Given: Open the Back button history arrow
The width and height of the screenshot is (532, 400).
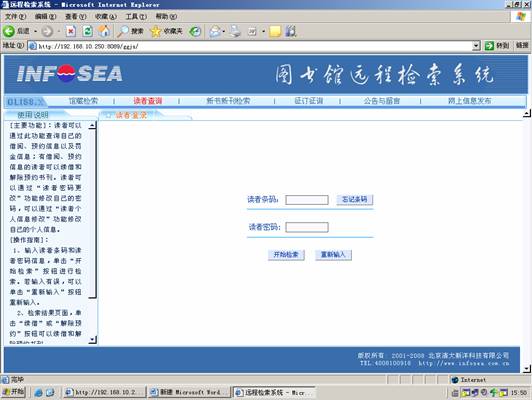Looking at the screenshot, I should click(x=35, y=32).
